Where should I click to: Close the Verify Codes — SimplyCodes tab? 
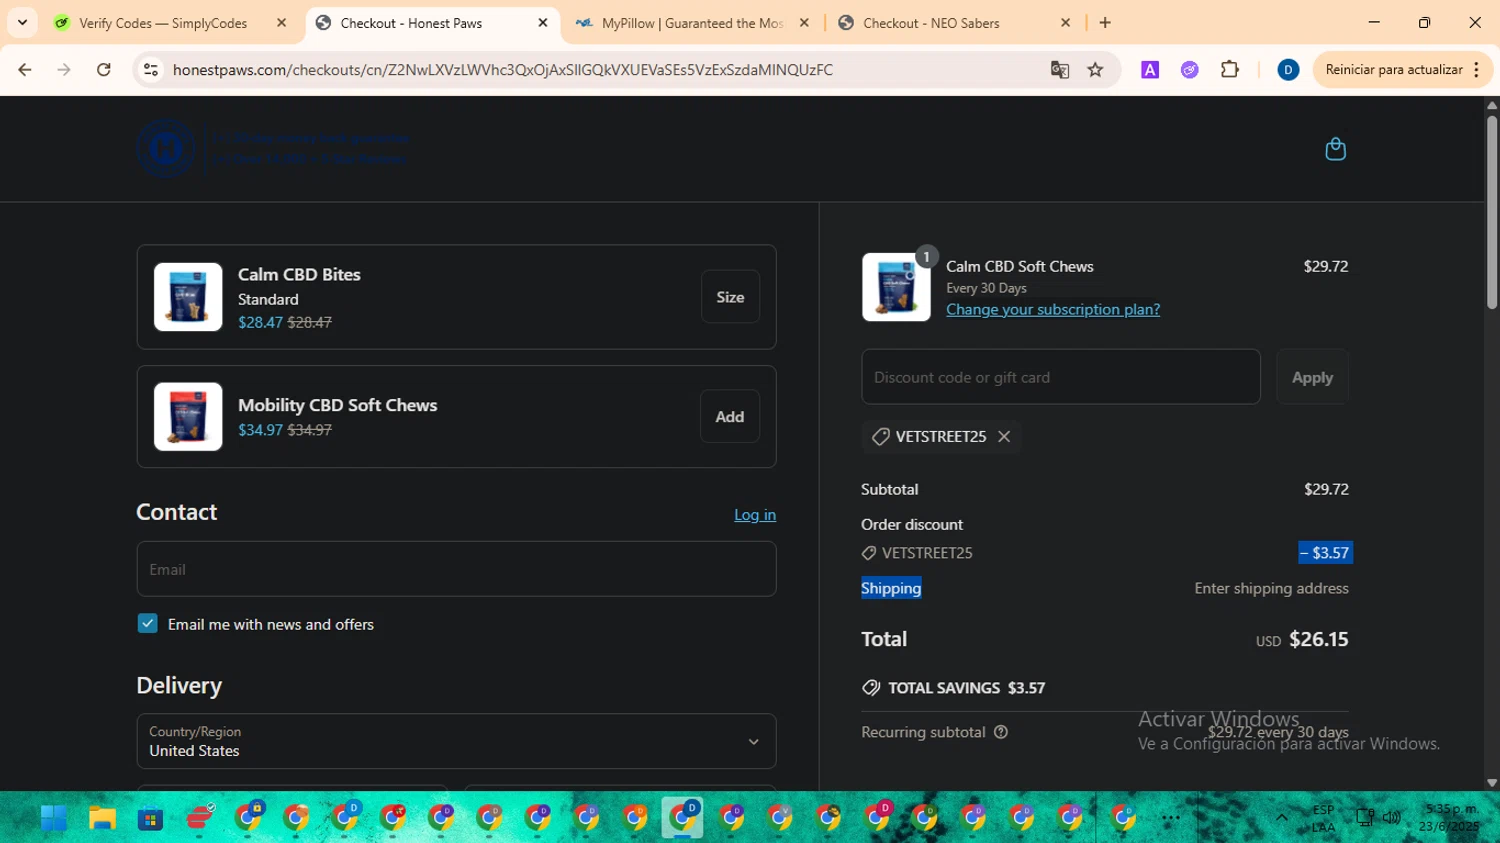tap(281, 23)
